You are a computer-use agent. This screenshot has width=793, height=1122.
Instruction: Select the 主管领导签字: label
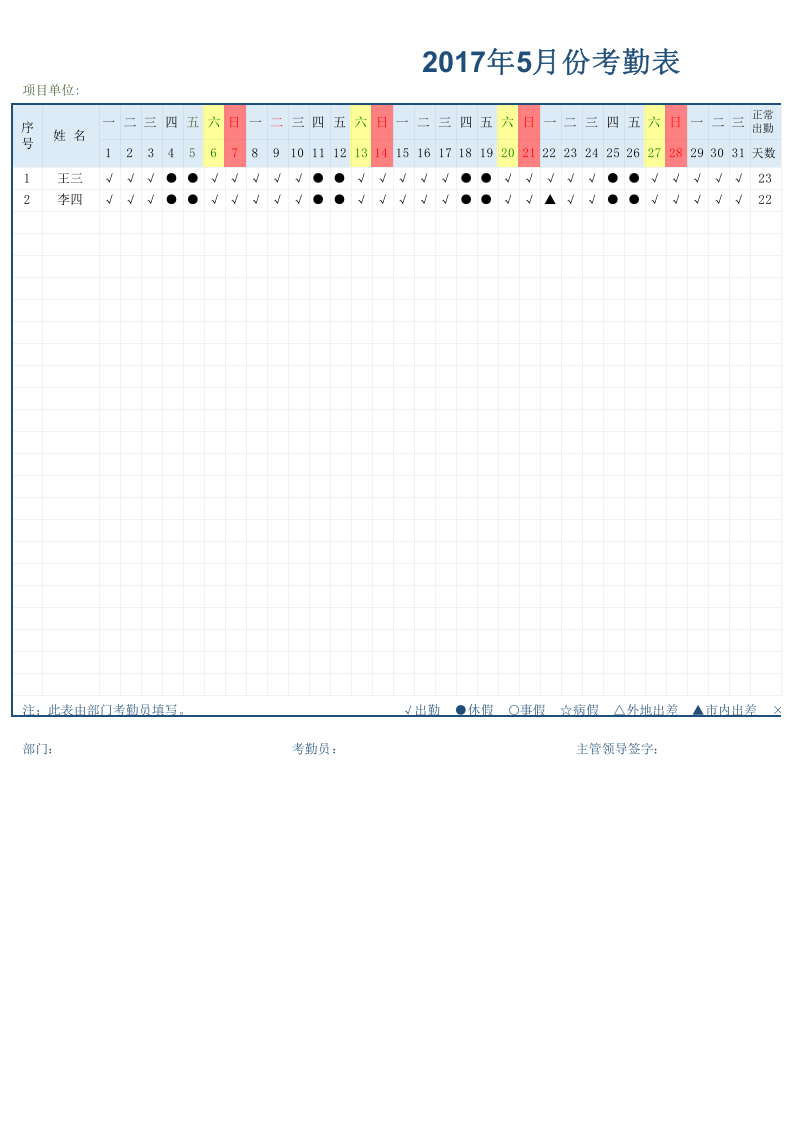pos(618,749)
